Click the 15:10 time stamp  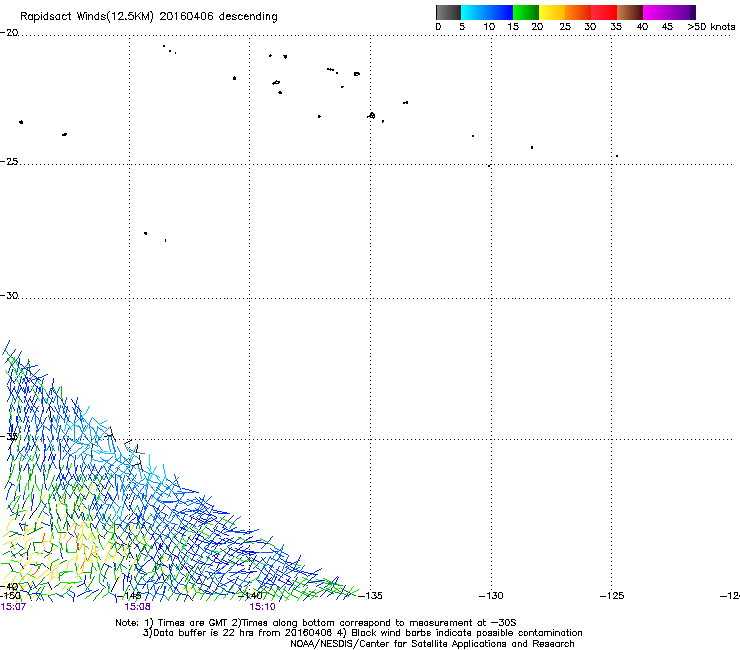tap(262, 607)
